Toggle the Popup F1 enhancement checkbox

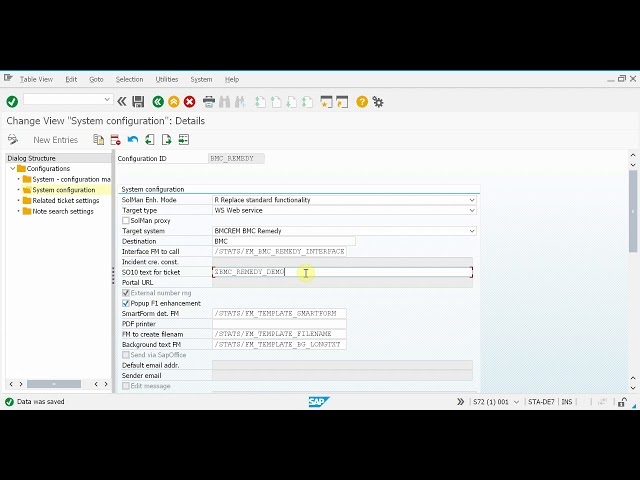[126, 303]
